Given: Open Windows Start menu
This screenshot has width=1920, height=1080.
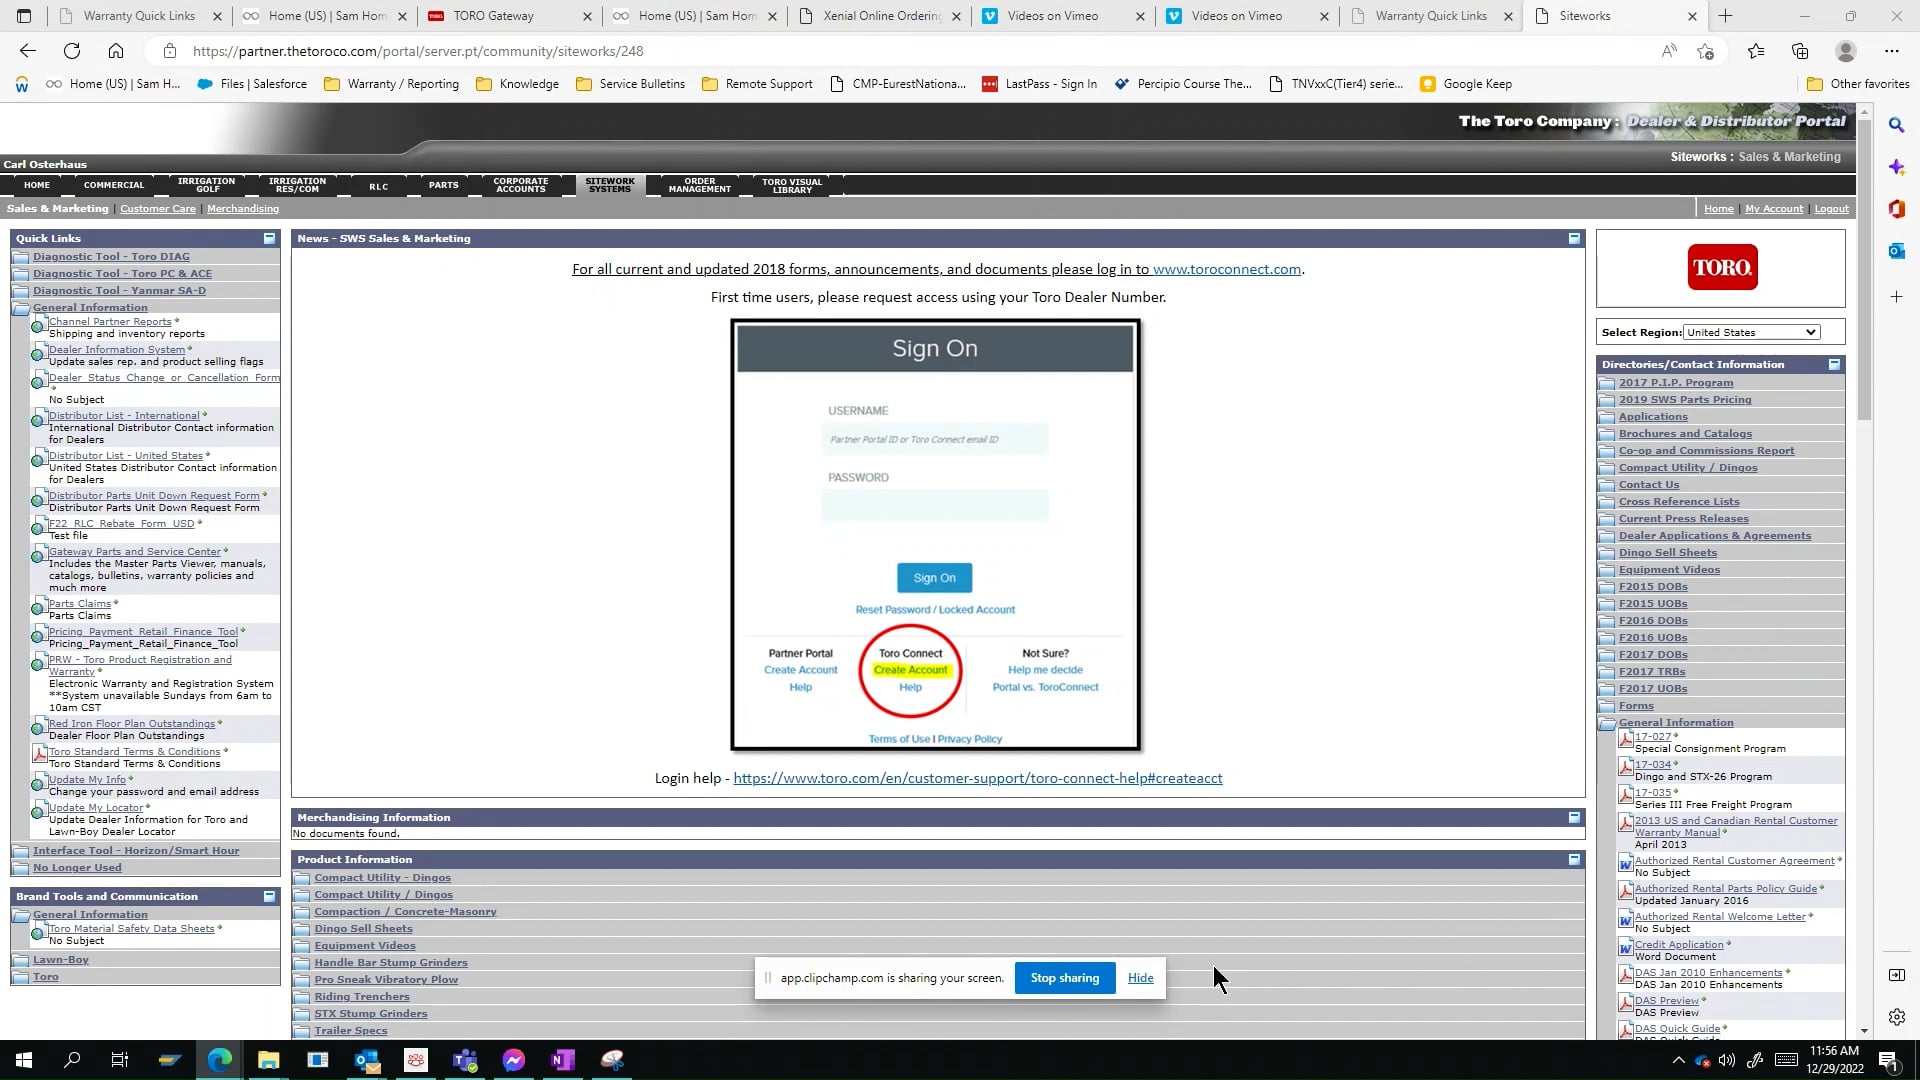Looking at the screenshot, I should [24, 1060].
